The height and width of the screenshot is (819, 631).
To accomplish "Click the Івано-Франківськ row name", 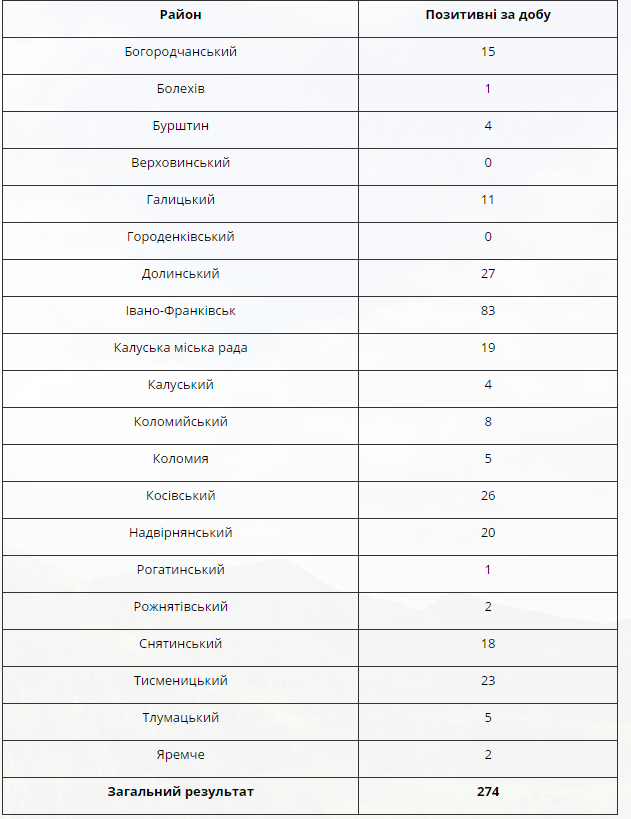I will coord(181,311).
